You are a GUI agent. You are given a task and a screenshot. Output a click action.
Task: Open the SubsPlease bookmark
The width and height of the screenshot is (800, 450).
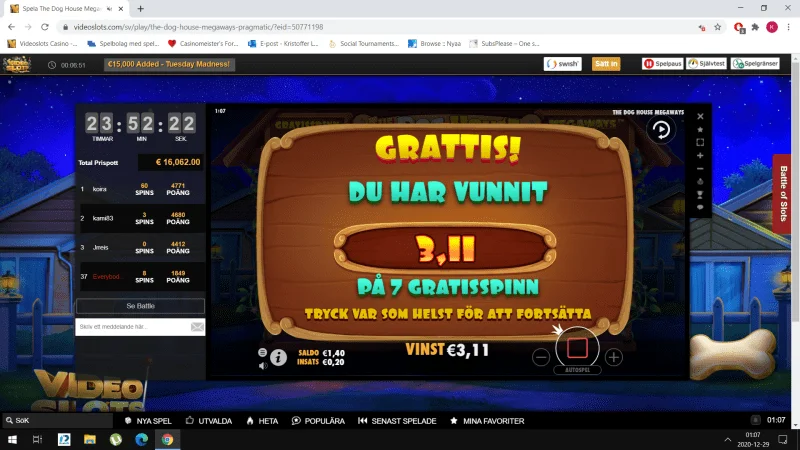[504, 43]
